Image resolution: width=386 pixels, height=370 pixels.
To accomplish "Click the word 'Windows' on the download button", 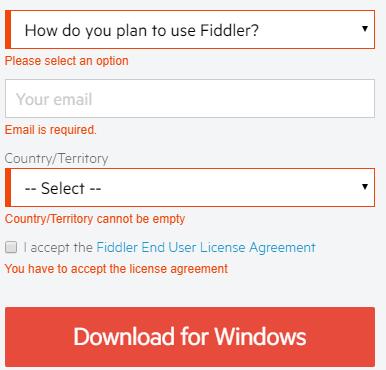I will 260,336.
